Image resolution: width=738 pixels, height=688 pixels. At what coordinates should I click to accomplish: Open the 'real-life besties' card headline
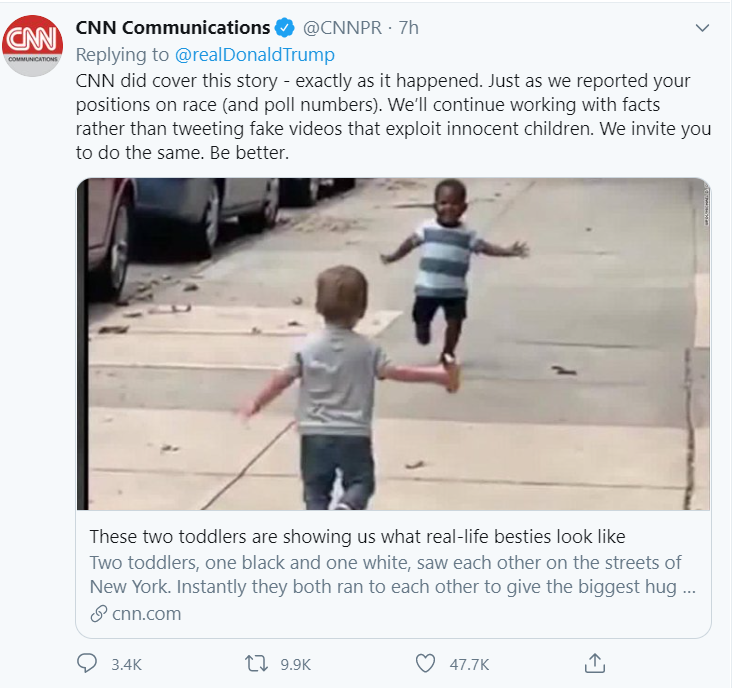click(x=357, y=535)
